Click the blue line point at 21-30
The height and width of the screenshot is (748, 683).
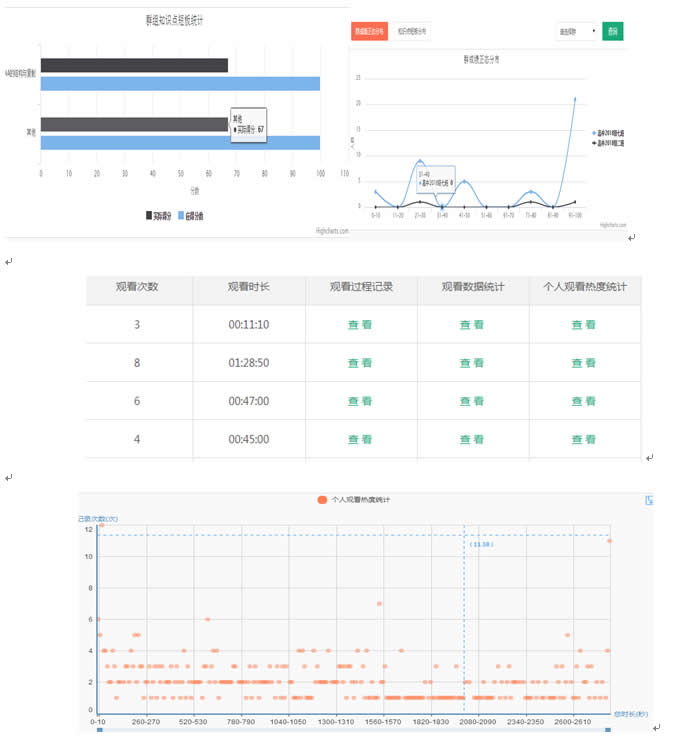[x=420, y=161]
